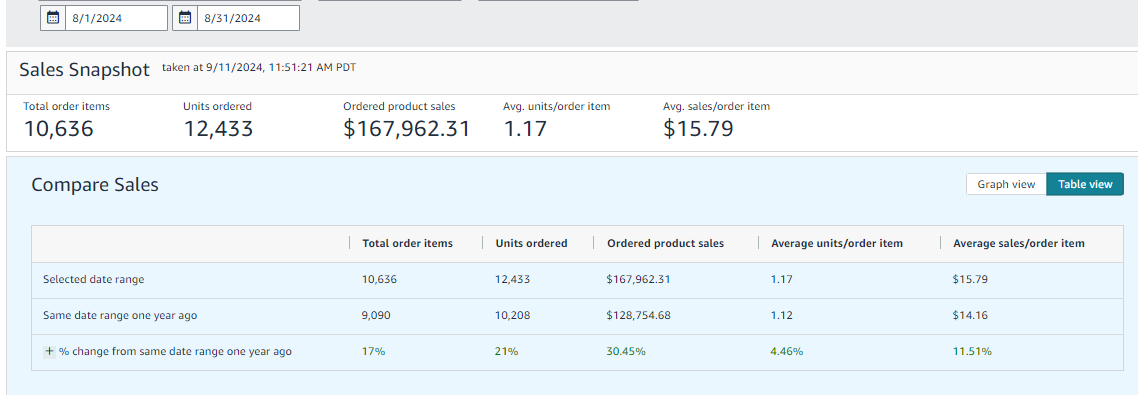Click the Compare Sales heading
1138x395 pixels.
tap(95, 185)
